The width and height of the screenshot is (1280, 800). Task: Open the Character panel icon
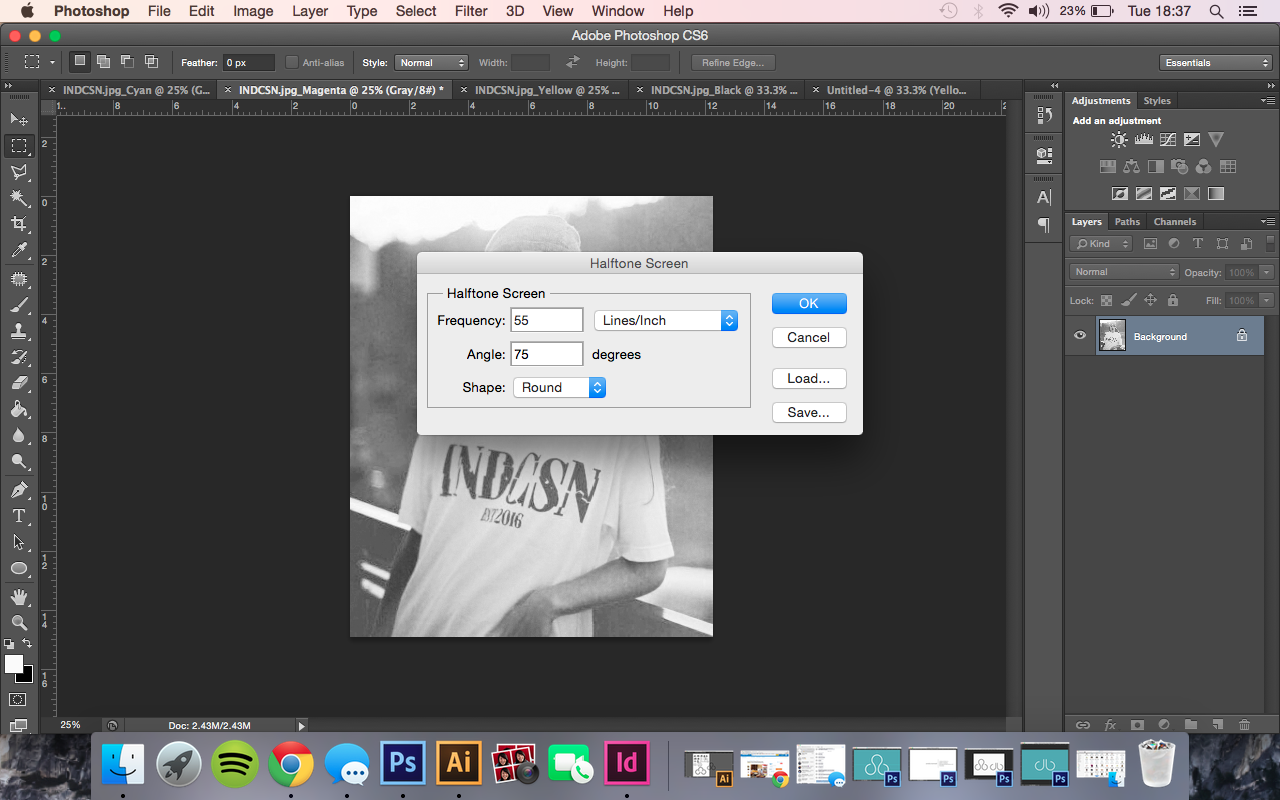tap(1044, 197)
